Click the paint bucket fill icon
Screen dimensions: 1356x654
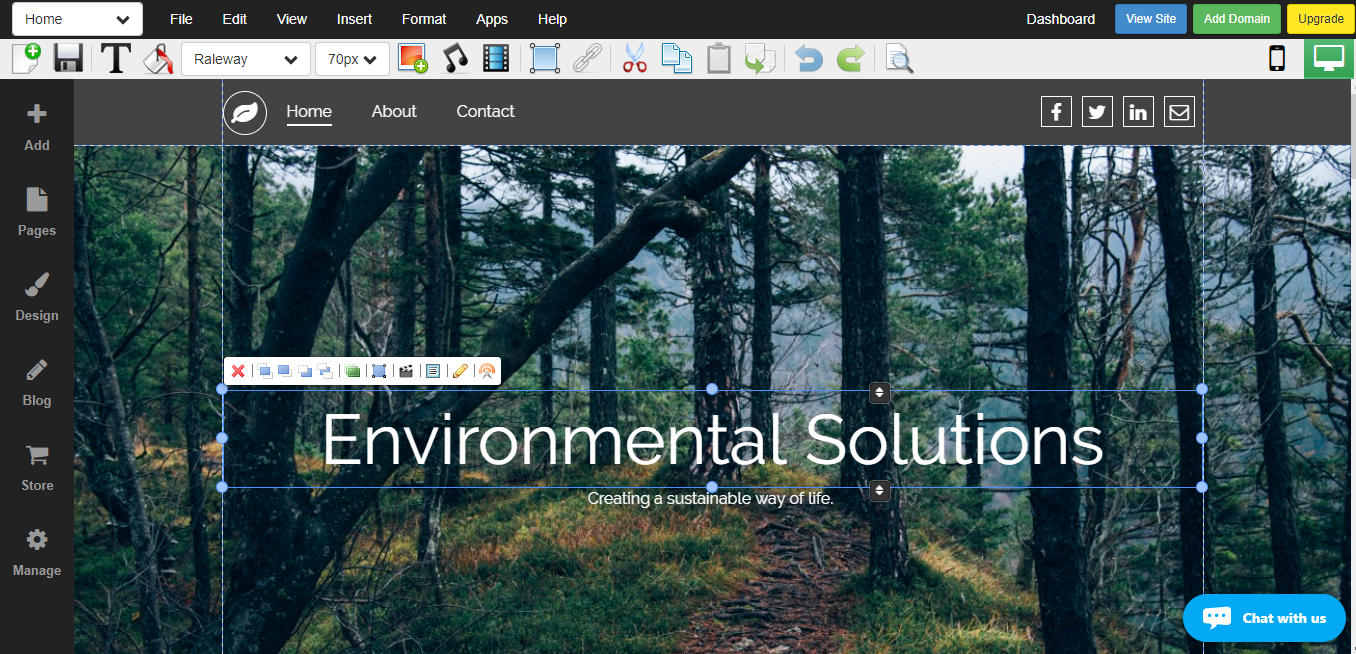pyautogui.click(x=157, y=59)
